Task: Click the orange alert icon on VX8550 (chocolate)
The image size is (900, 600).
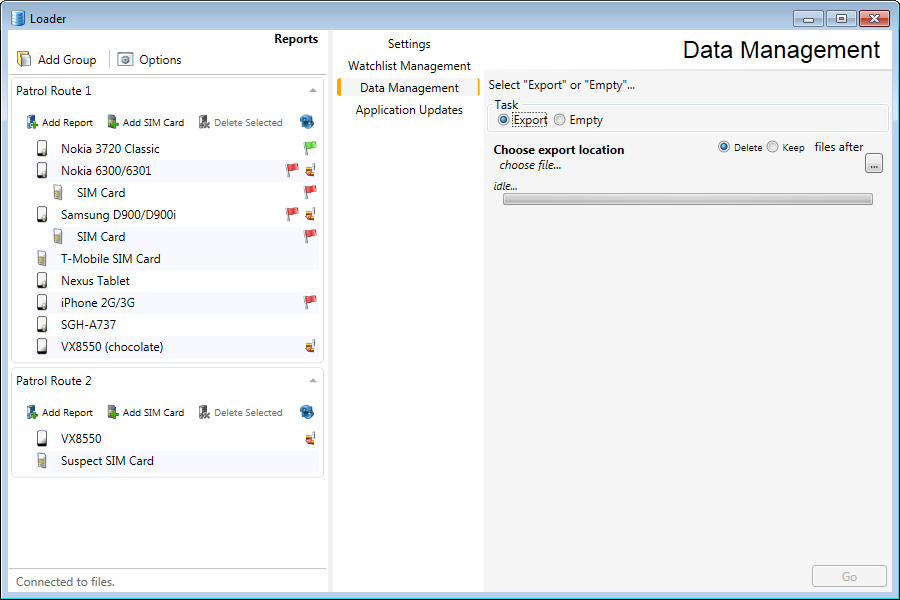Action: (311, 346)
